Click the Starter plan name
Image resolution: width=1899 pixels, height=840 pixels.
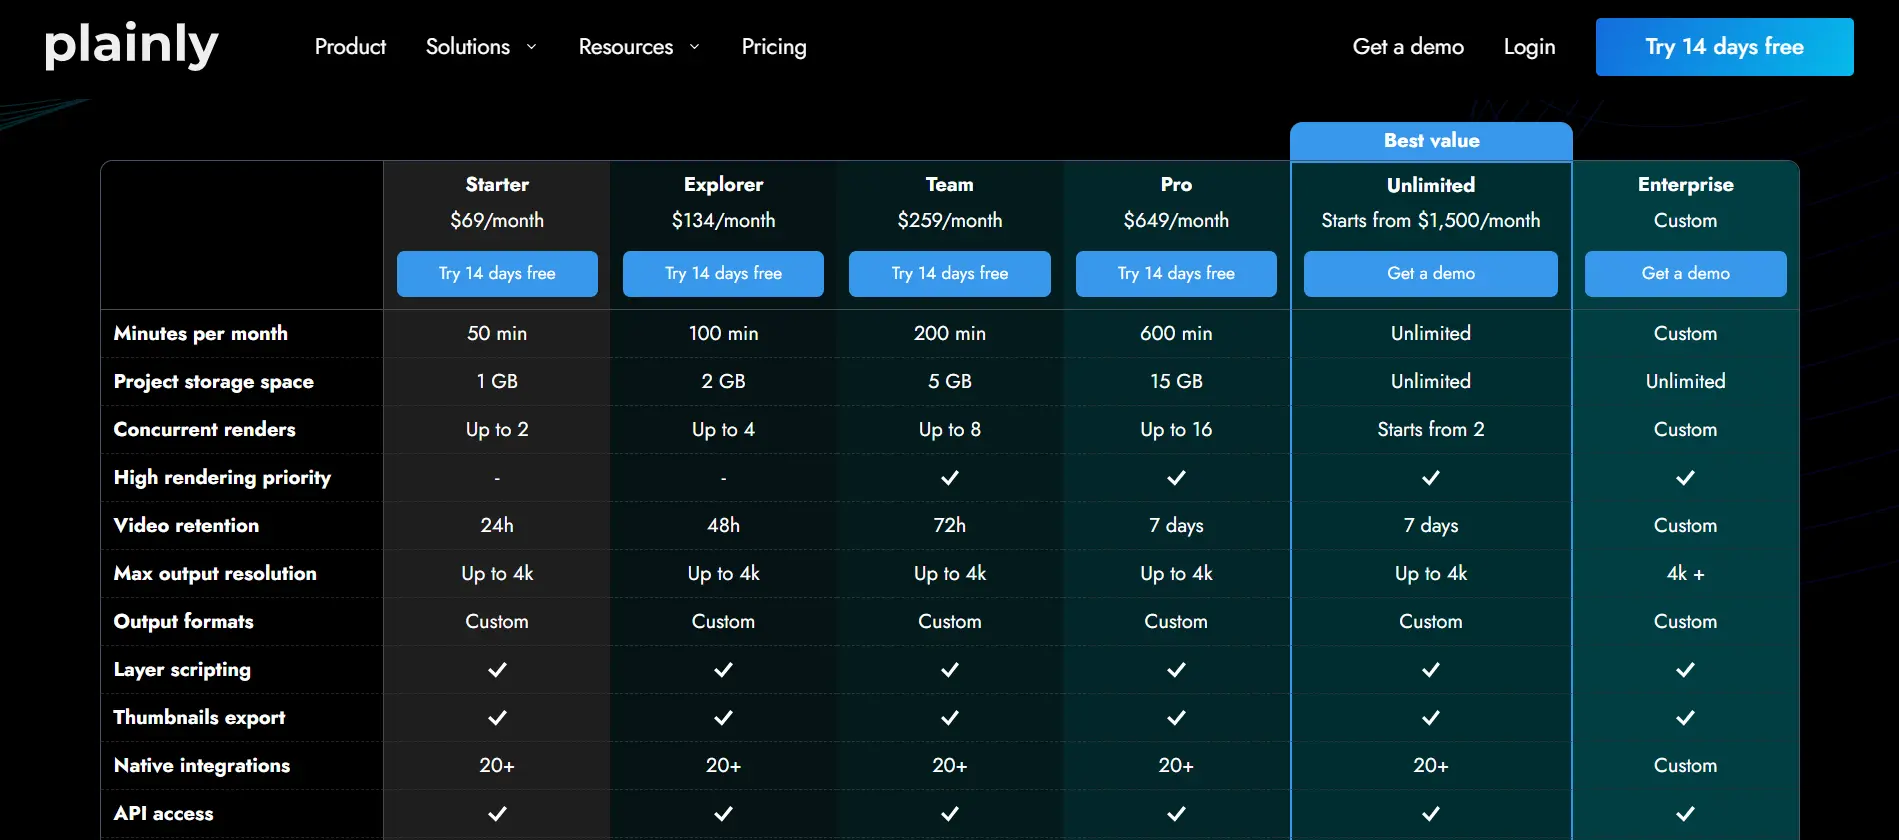click(497, 184)
